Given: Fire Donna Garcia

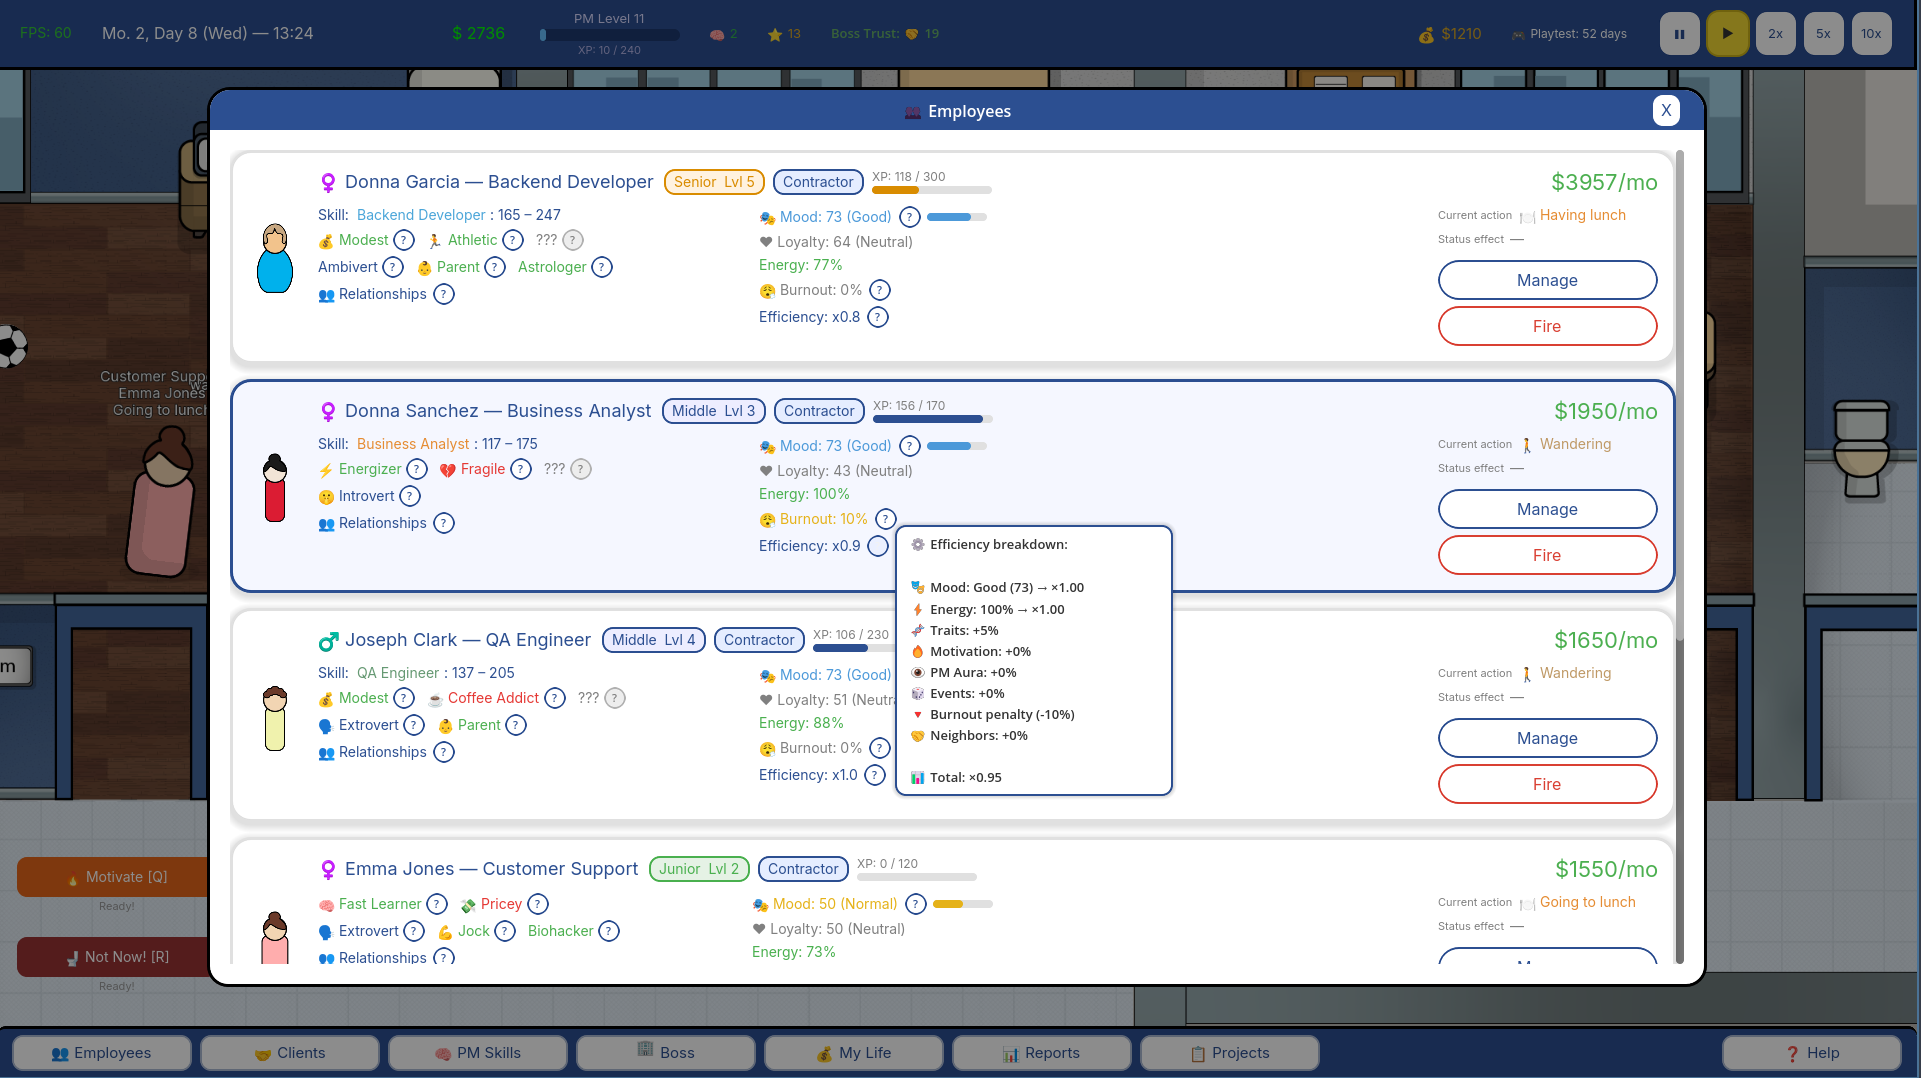Looking at the screenshot, I should (1547, 326).
